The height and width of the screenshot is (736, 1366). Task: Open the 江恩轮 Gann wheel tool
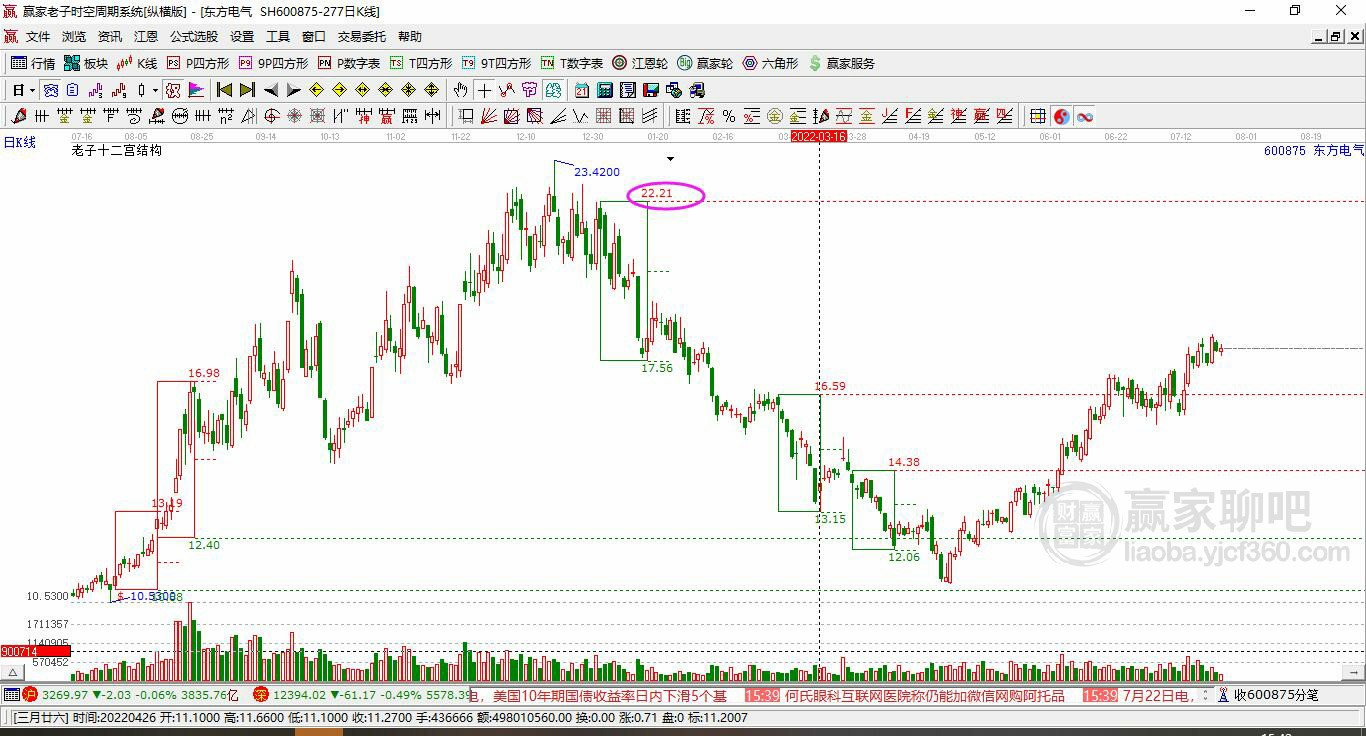click(640, 63)
